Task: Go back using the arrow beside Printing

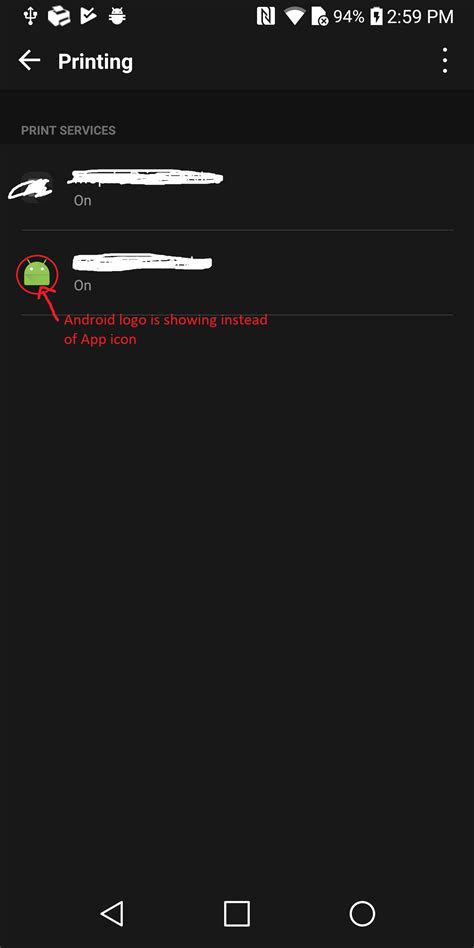Action: click(29, 60)
